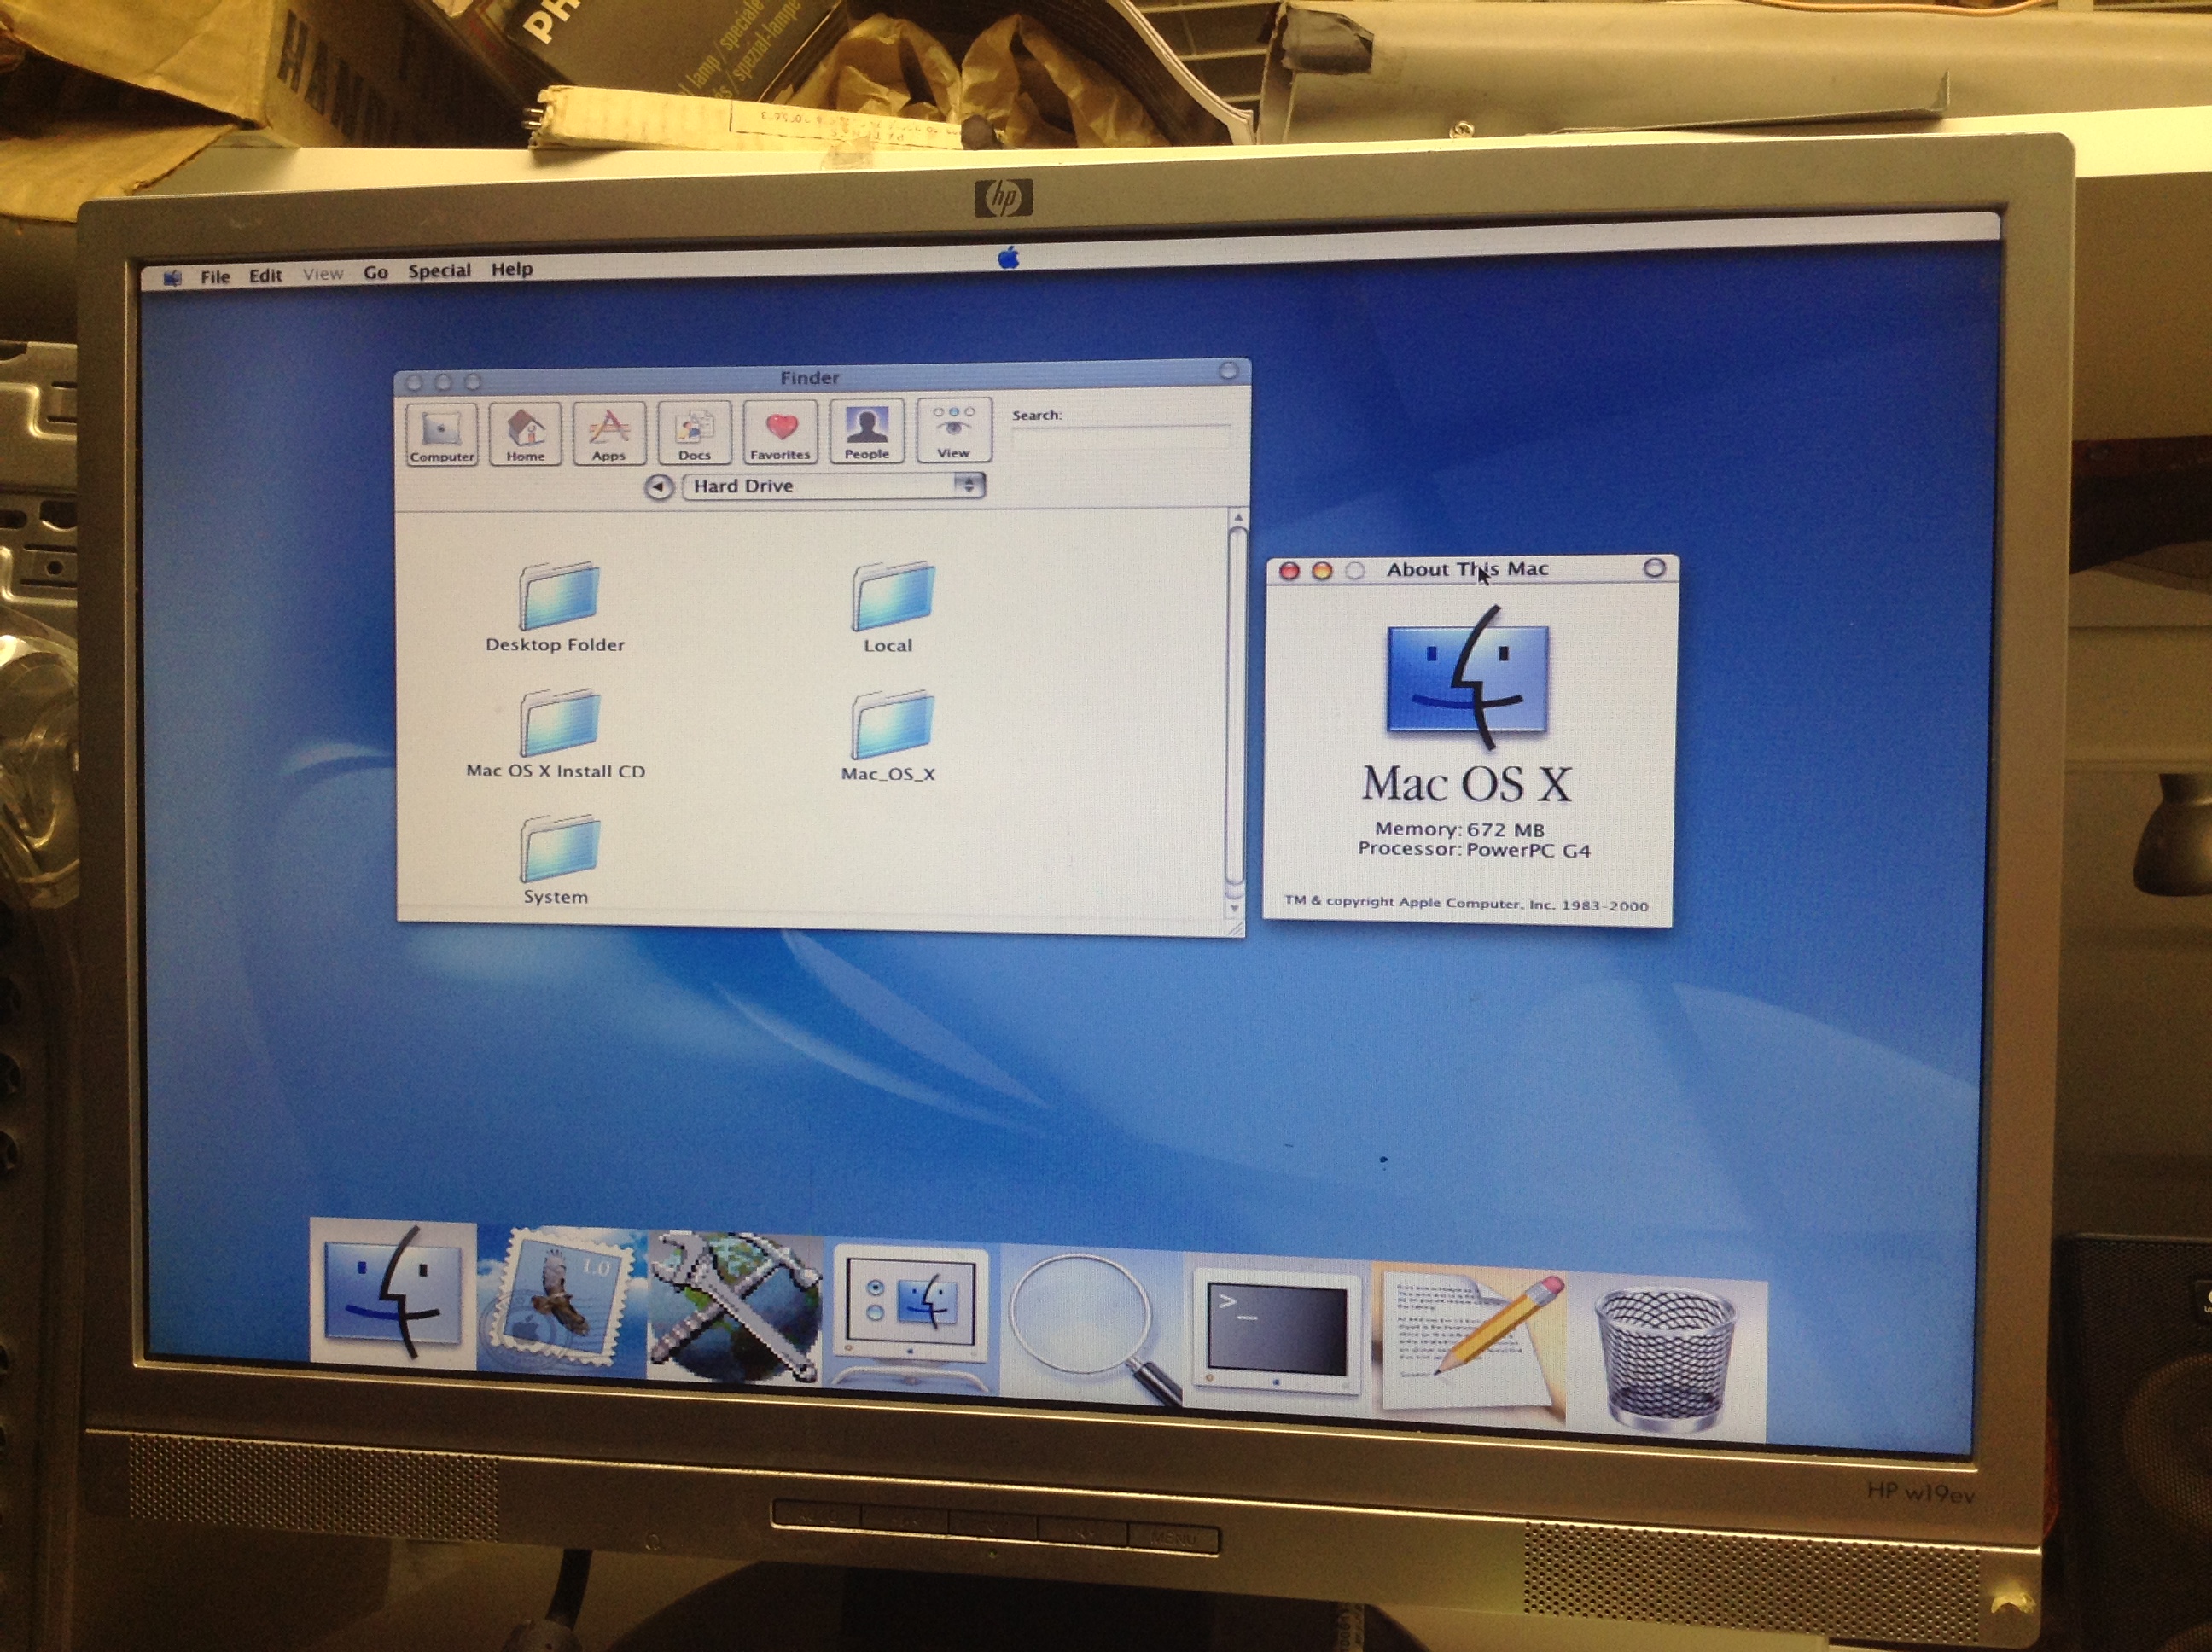Open the Special menu

(439, 271)
